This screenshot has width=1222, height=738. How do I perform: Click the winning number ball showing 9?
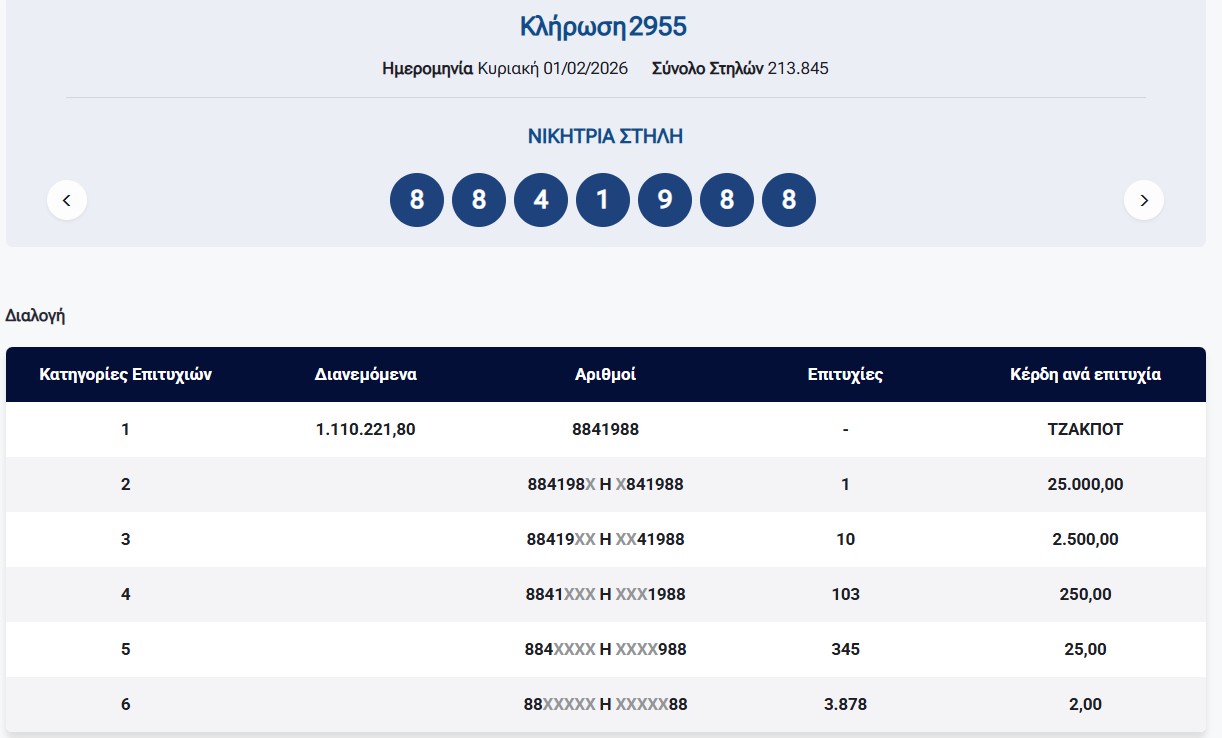[665, 200]
